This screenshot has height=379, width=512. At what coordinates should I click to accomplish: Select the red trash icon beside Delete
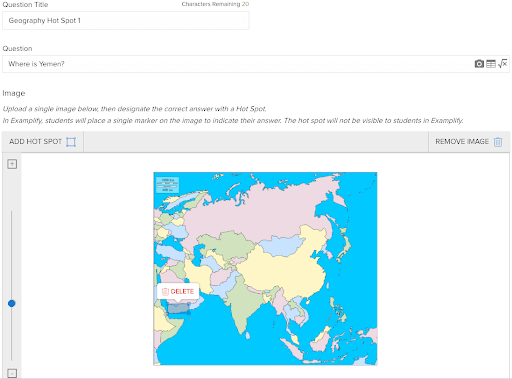pos(165,292)
